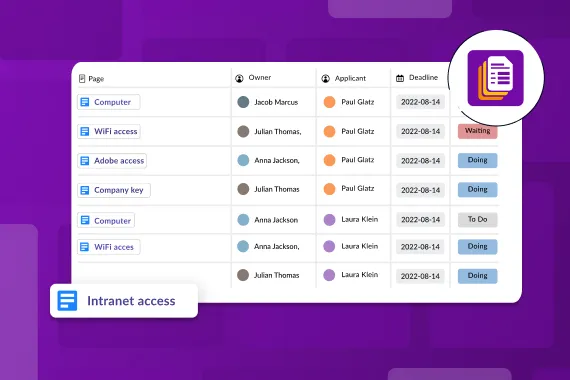This screenshot has height=380, width=570.
Task: Click the page icon in the Page column header
Action: point(82,79)
